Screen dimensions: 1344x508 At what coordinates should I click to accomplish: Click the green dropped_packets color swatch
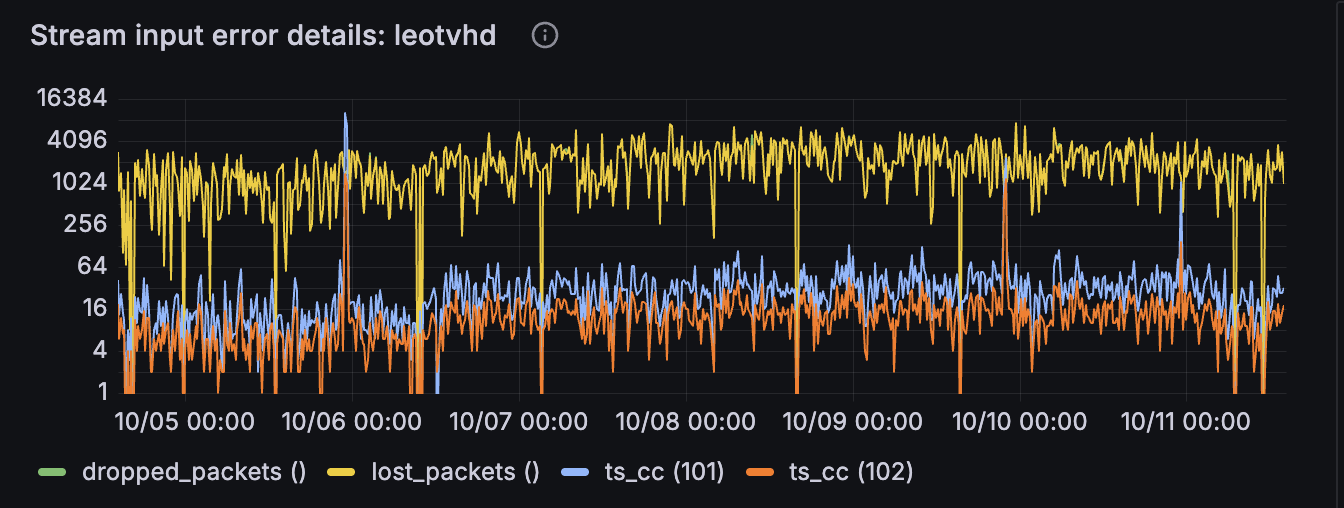pos(51,472)
